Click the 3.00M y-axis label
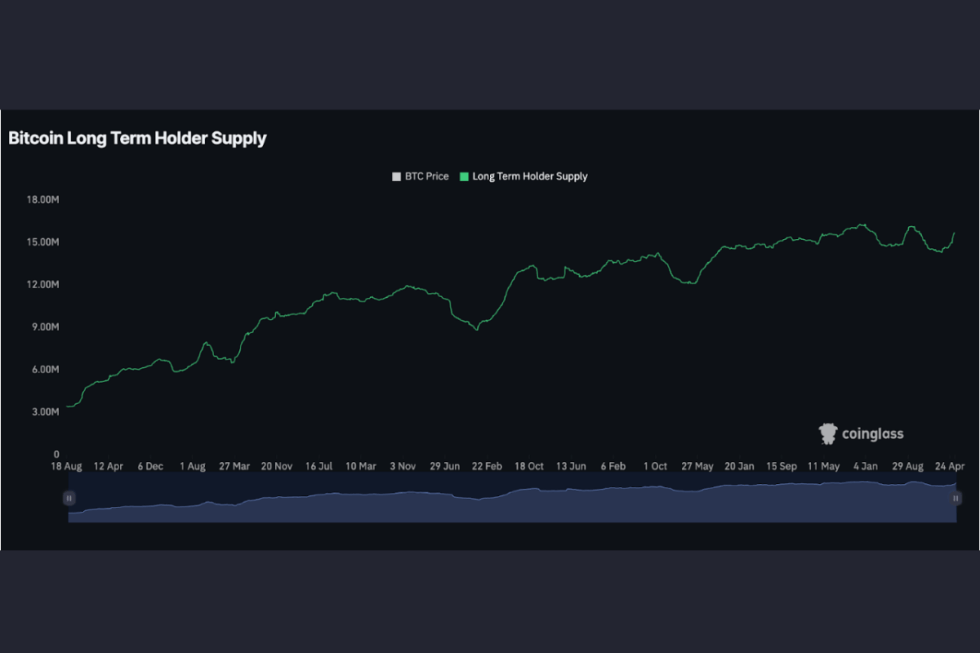 click(45, 411)
